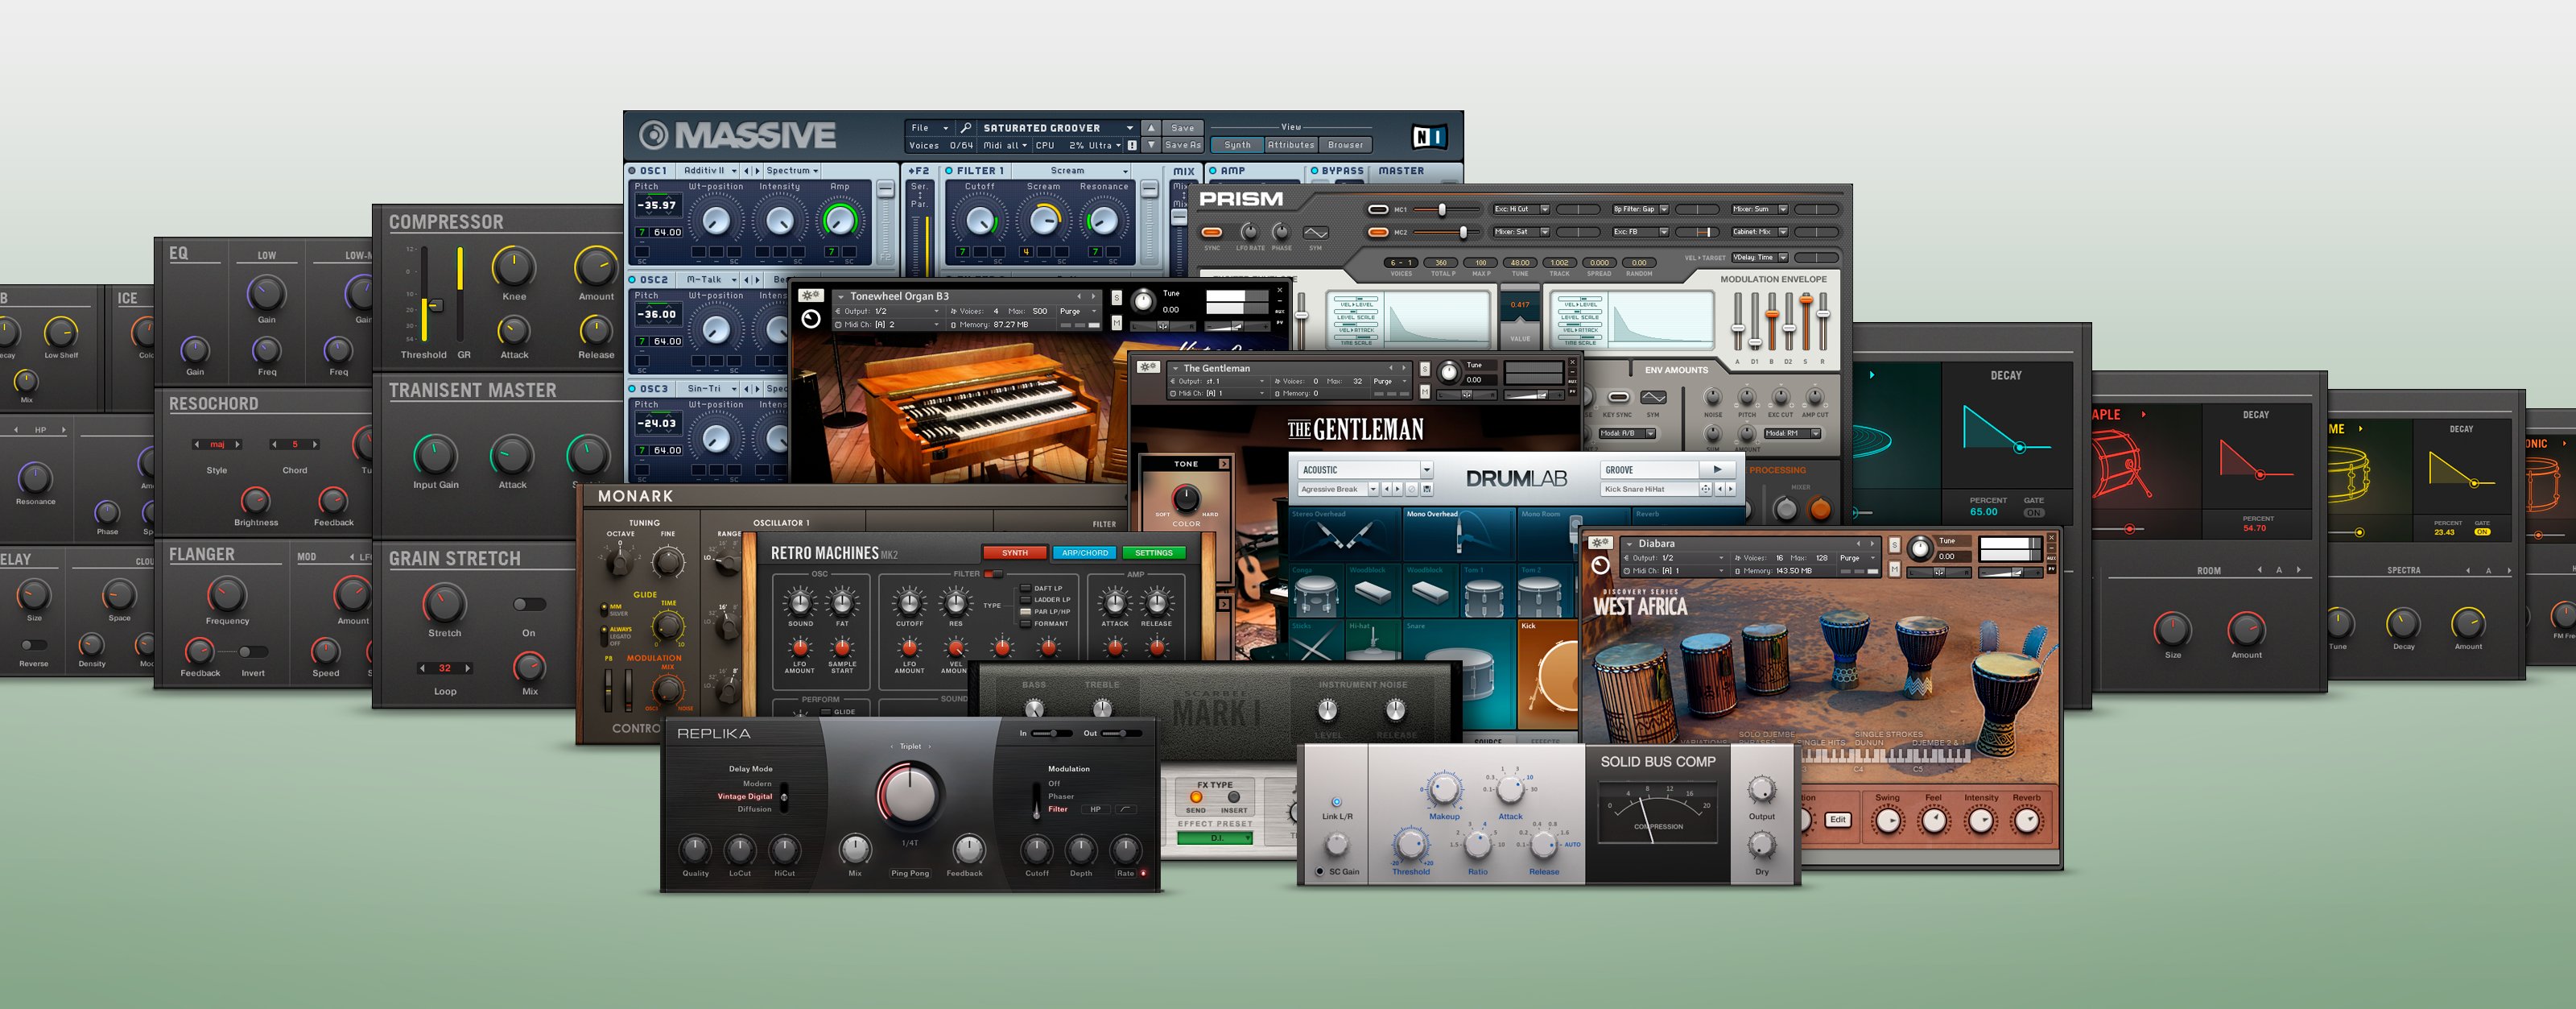This screenshot has height=1009, width=2576.
Task: Click DrumLab kit save floppy icon
Action: click(1427, 489)
